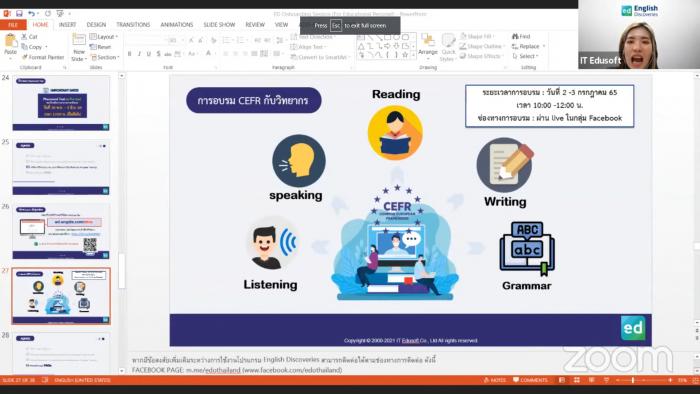Viewport: 700px width, 394px height.
Task: Toggle the Notes pane in status bar
Action: point(495,380)
